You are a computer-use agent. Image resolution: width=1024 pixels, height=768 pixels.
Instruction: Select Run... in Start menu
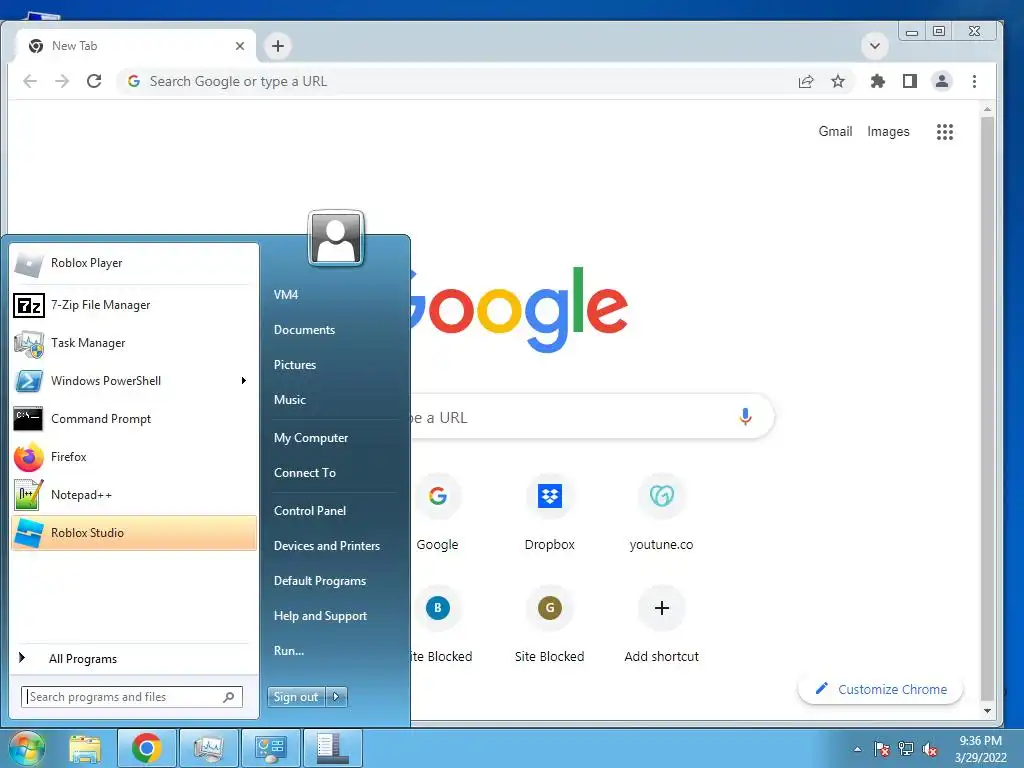click(289, 650)
